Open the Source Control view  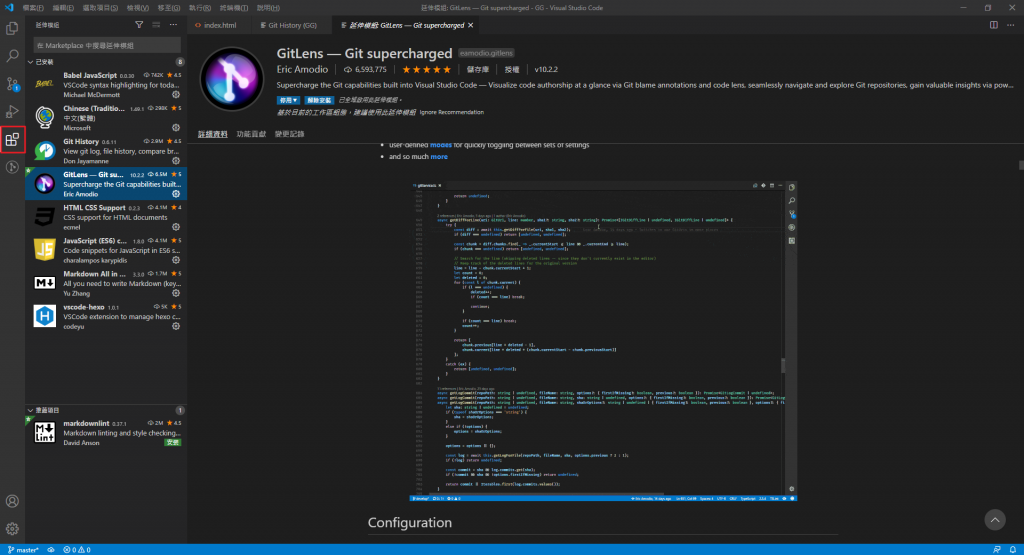click(12, 84)
